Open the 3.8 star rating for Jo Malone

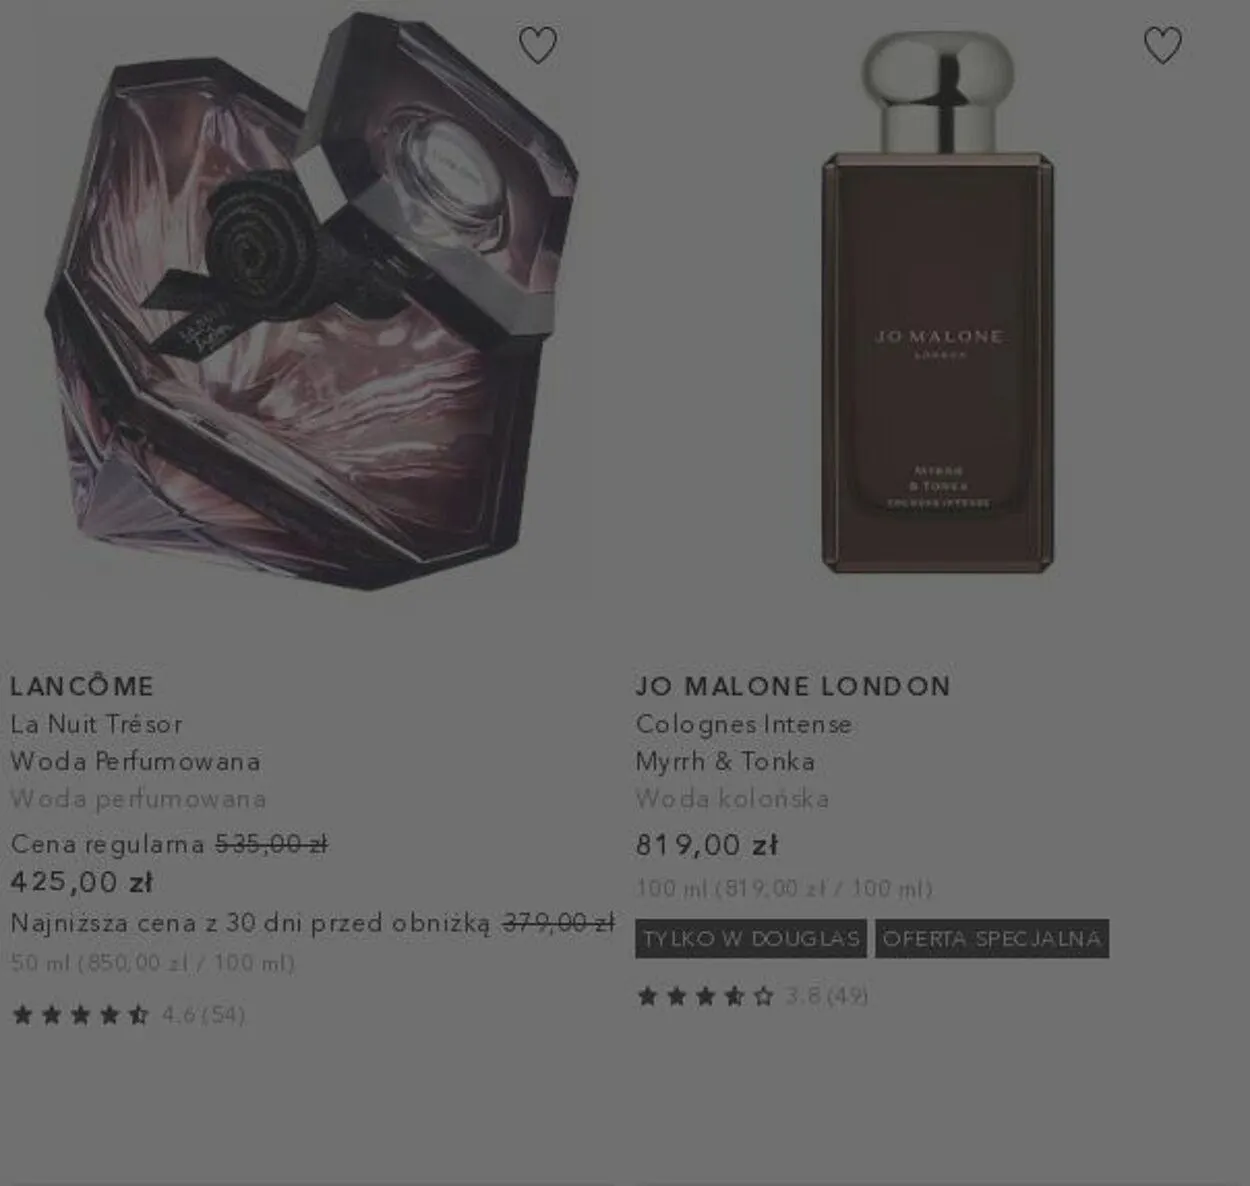753,996
